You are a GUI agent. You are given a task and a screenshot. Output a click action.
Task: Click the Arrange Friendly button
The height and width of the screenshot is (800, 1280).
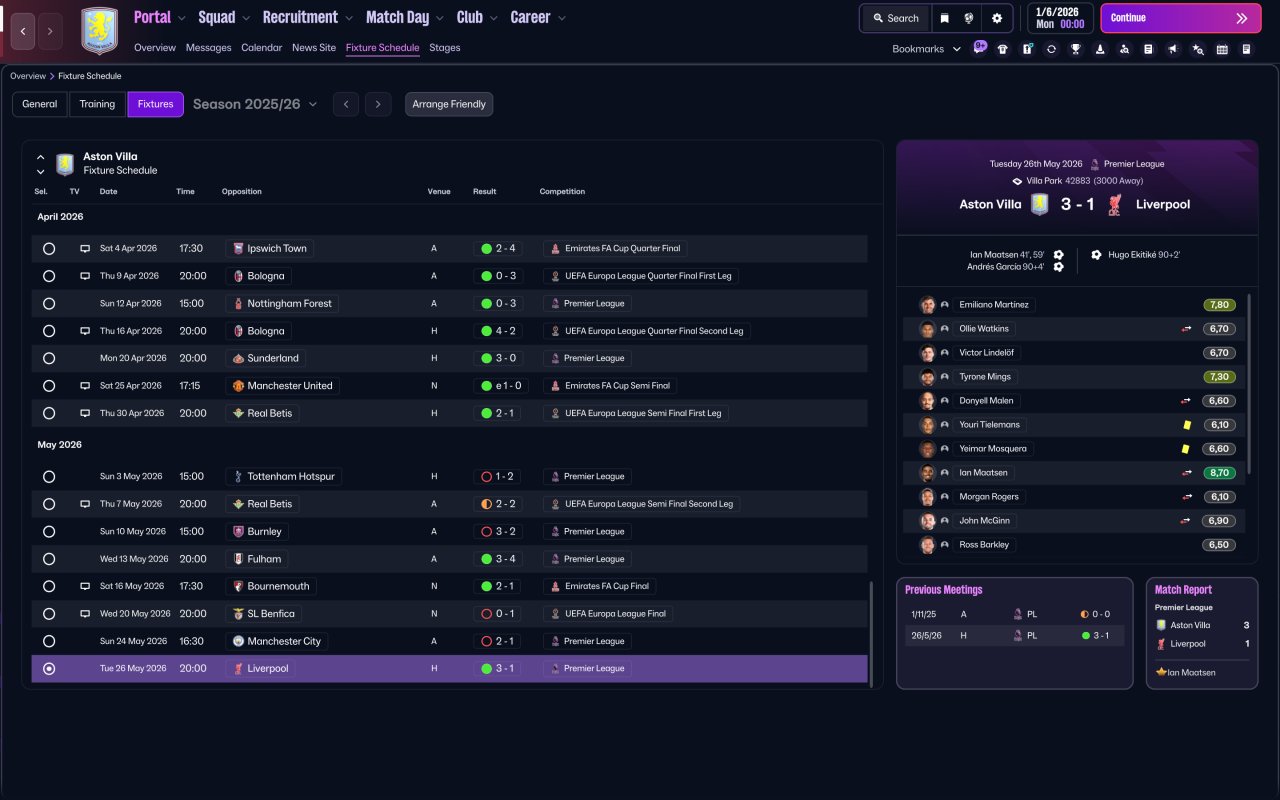(x=449, y=104)
